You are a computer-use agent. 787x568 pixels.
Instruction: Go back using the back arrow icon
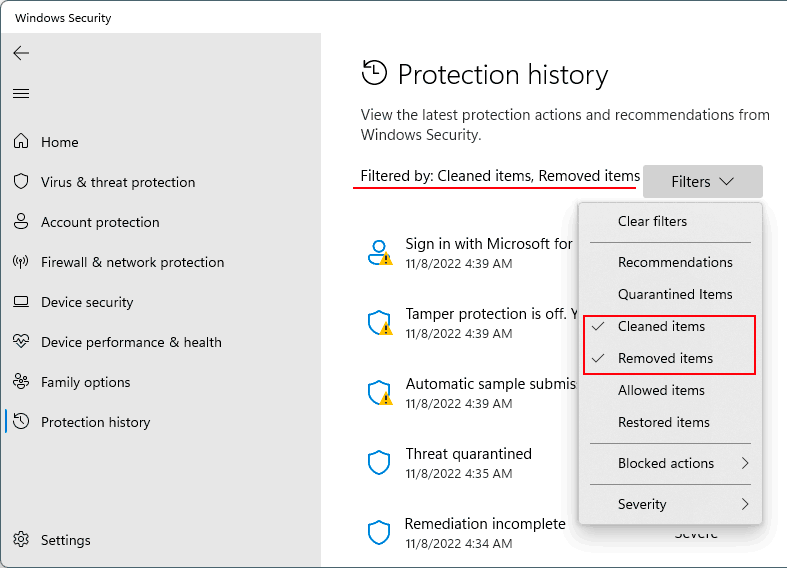coord(21,53)
